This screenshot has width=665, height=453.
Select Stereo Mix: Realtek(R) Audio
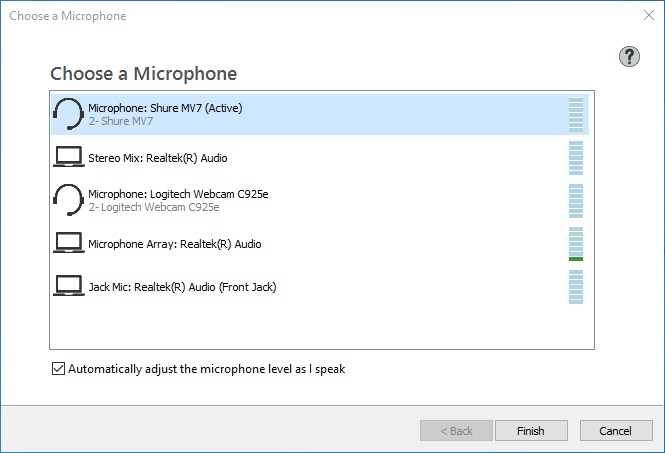click(320, 158)
